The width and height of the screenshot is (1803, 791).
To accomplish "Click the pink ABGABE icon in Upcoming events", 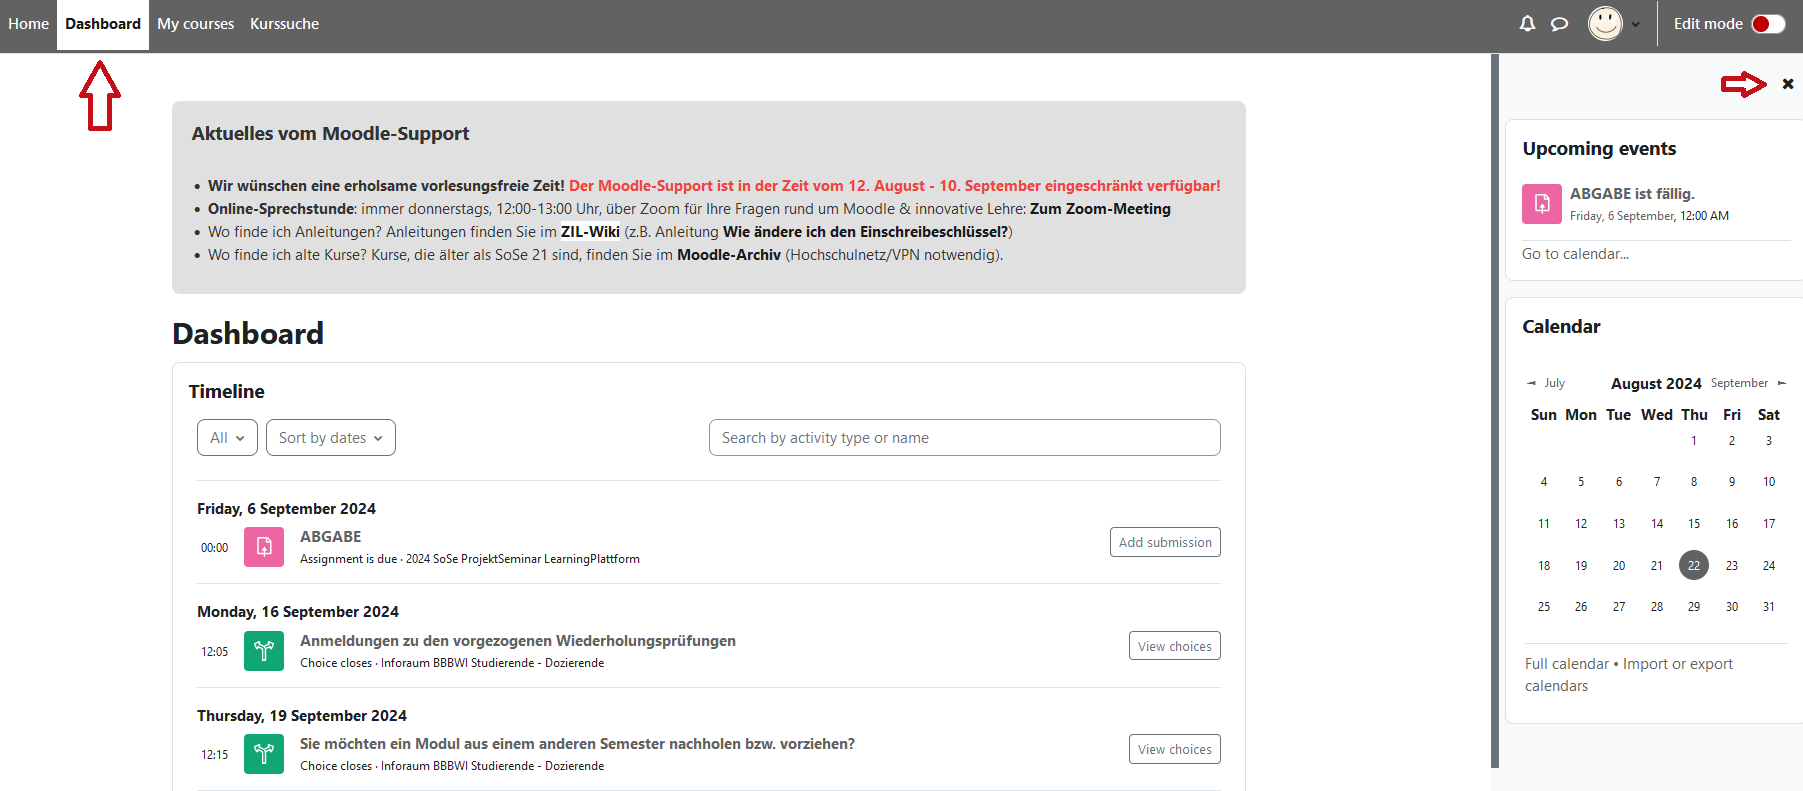I will 1541,204.
